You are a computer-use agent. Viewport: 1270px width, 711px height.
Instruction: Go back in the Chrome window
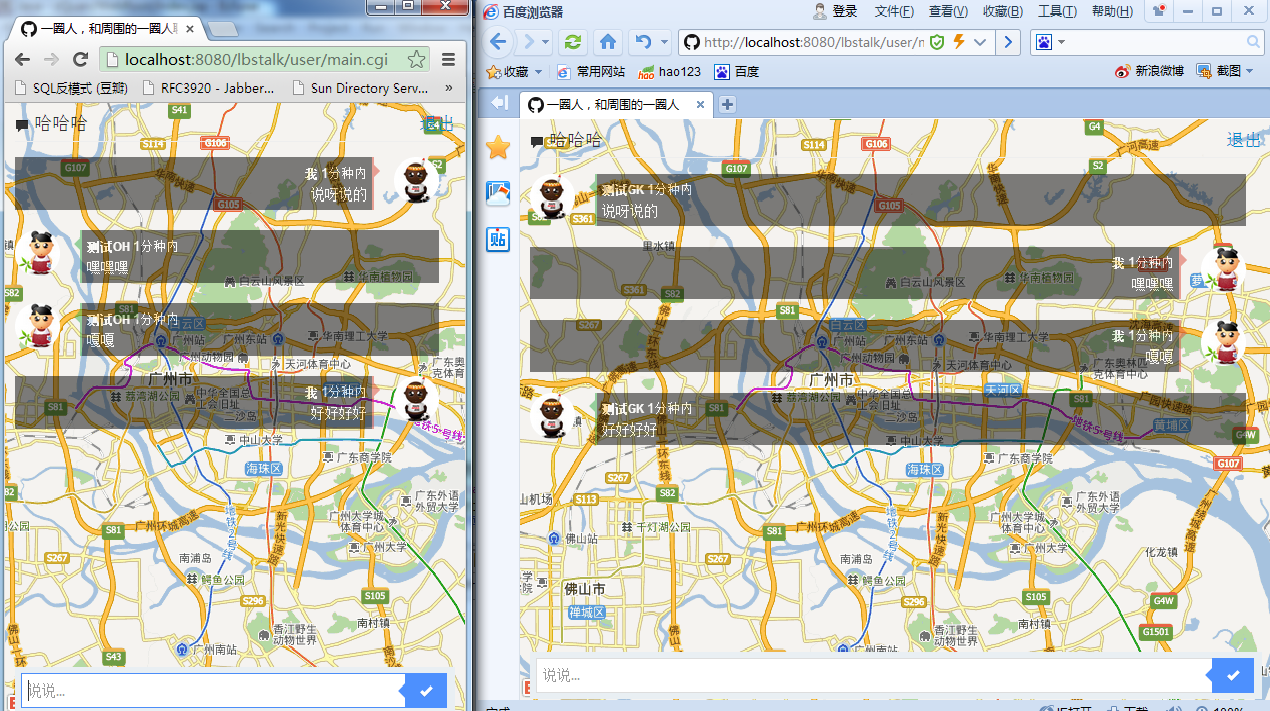(23, 59)
